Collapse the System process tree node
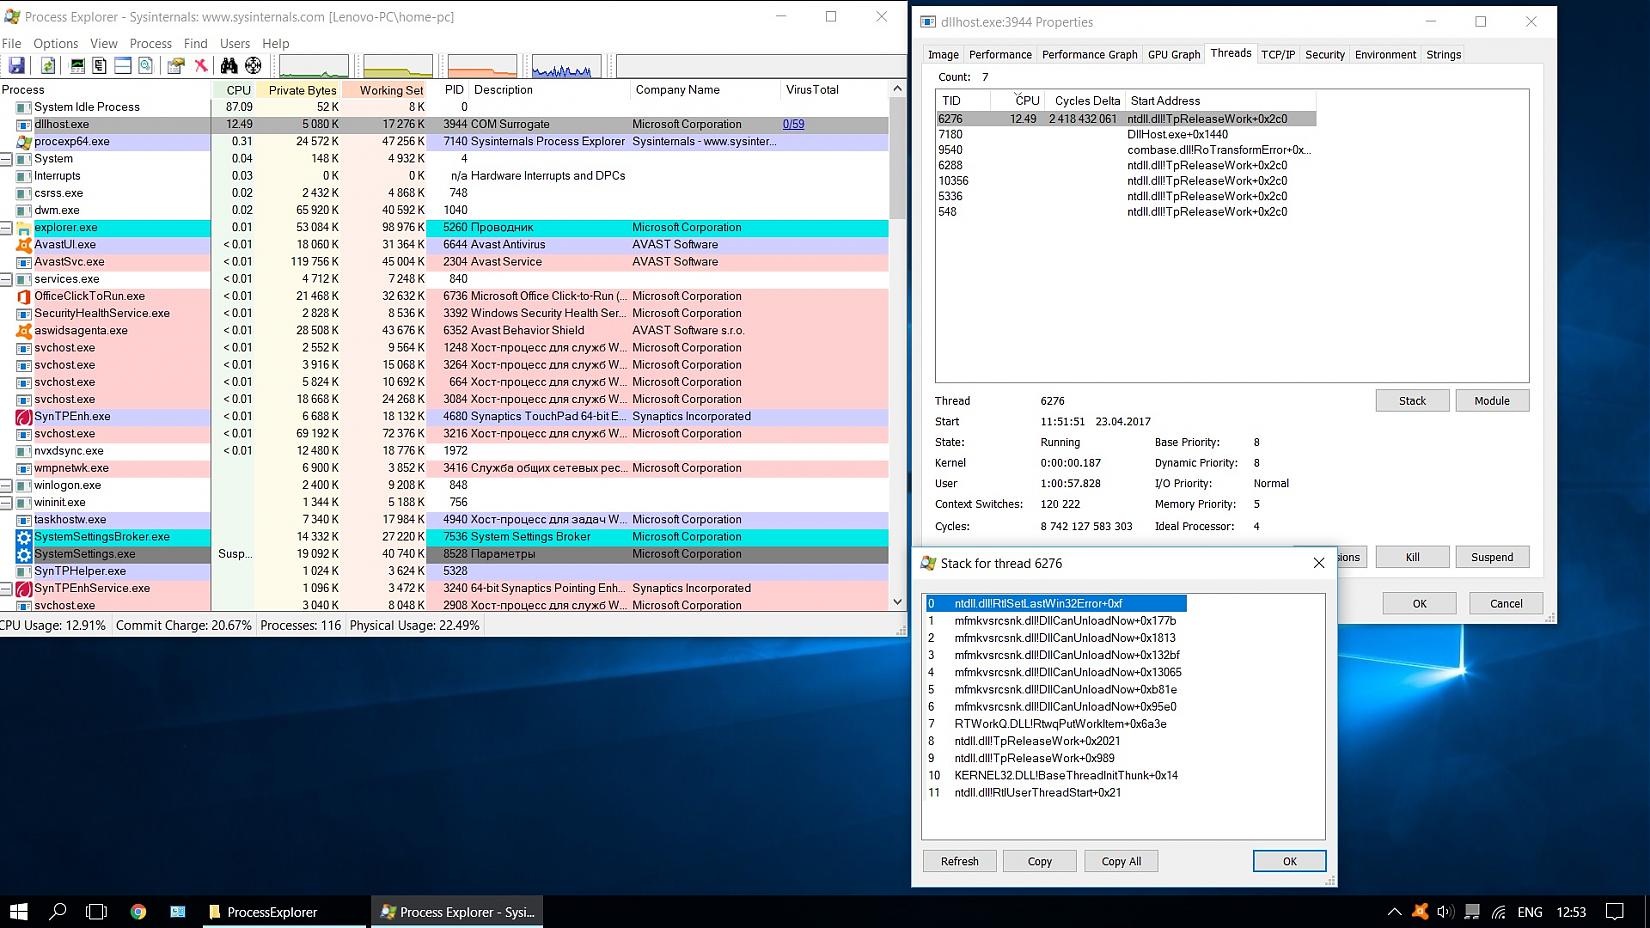1650x928 pixels. [x=6, y=159]
